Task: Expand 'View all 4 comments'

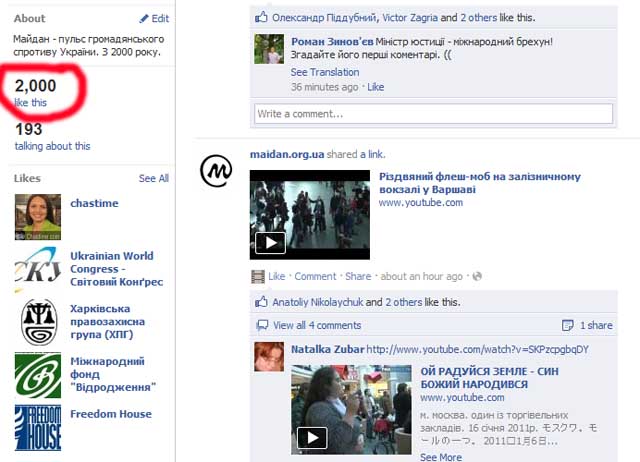Action: click(x=316, y=325)
